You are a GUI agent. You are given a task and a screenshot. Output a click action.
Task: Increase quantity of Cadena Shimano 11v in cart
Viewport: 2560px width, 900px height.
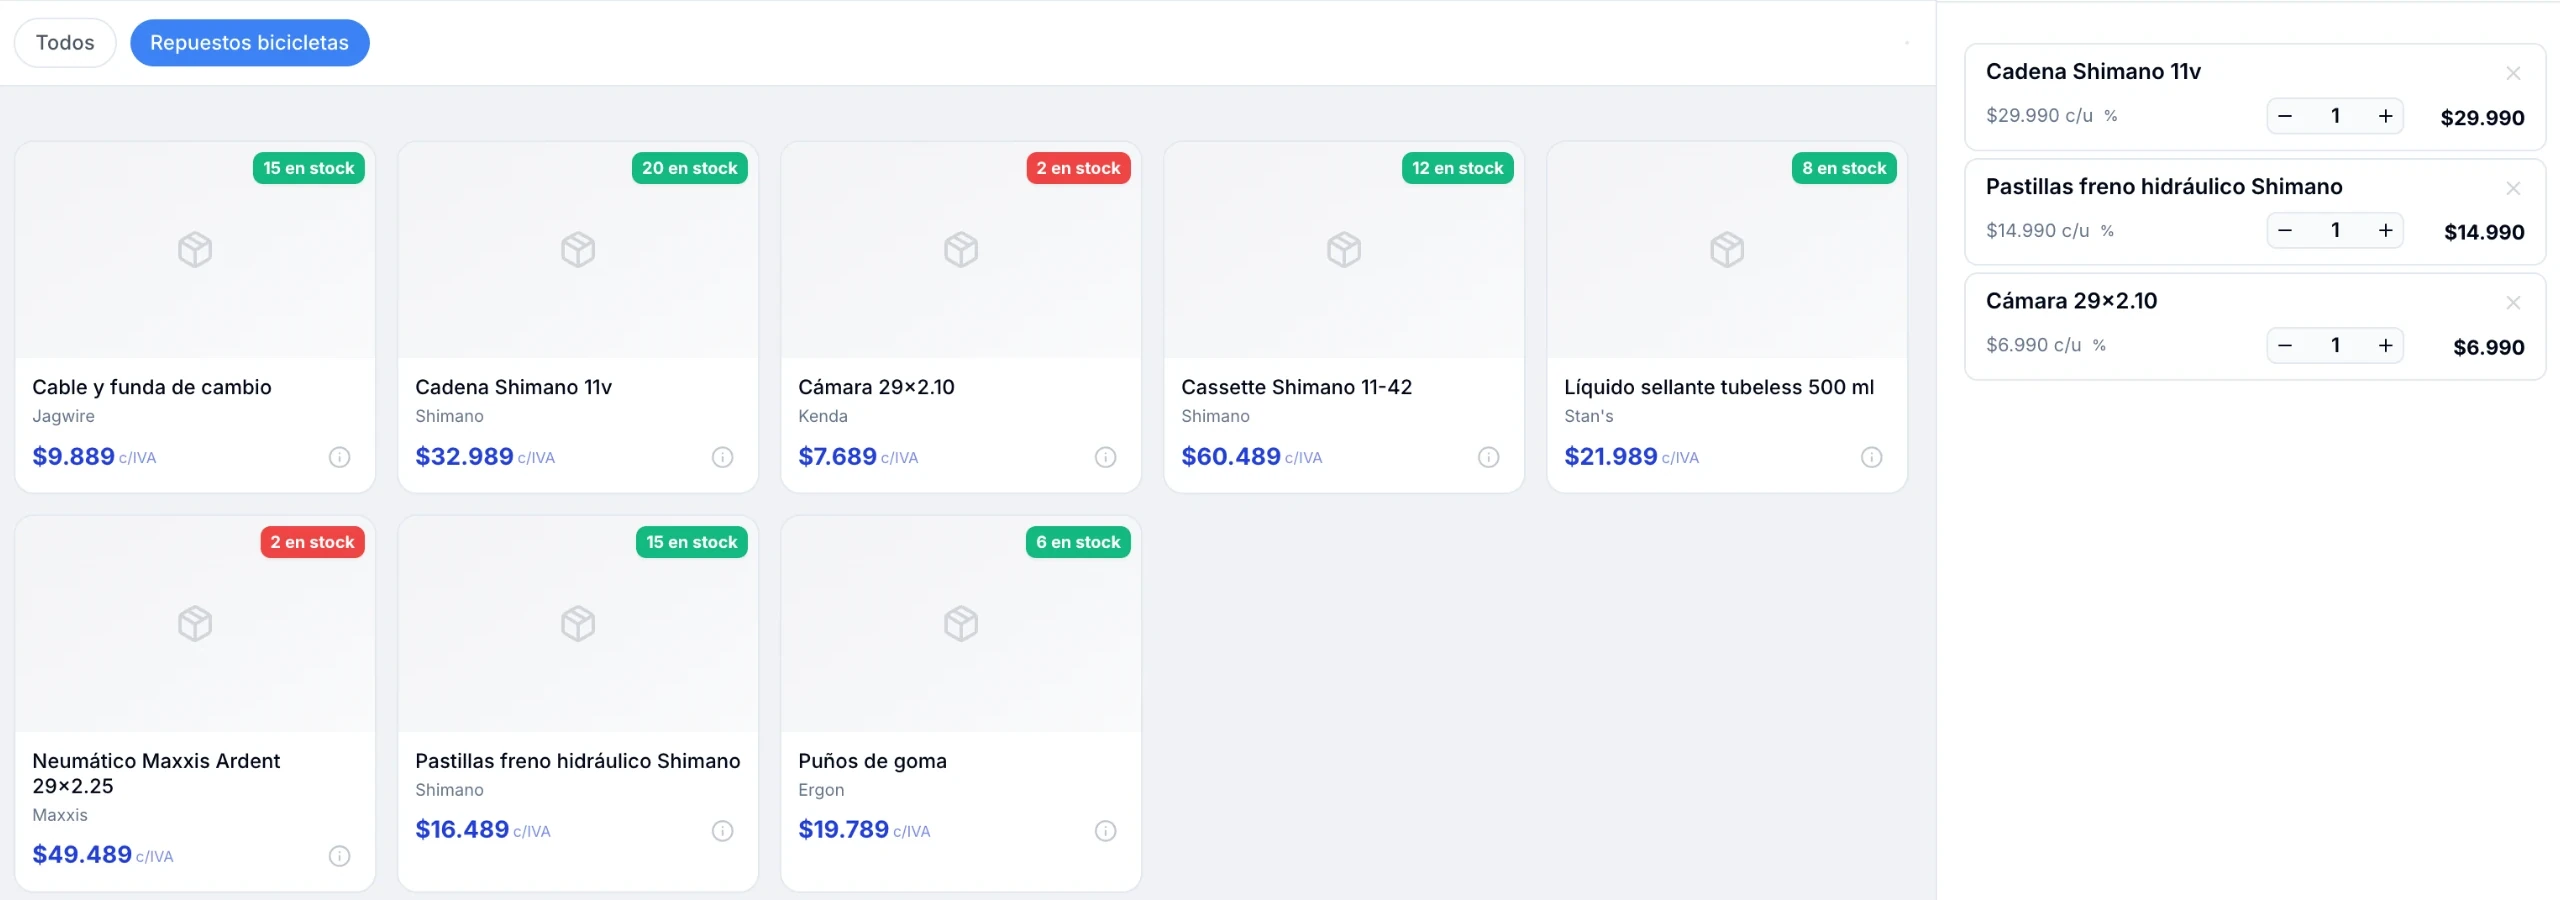pos(2386,116)
